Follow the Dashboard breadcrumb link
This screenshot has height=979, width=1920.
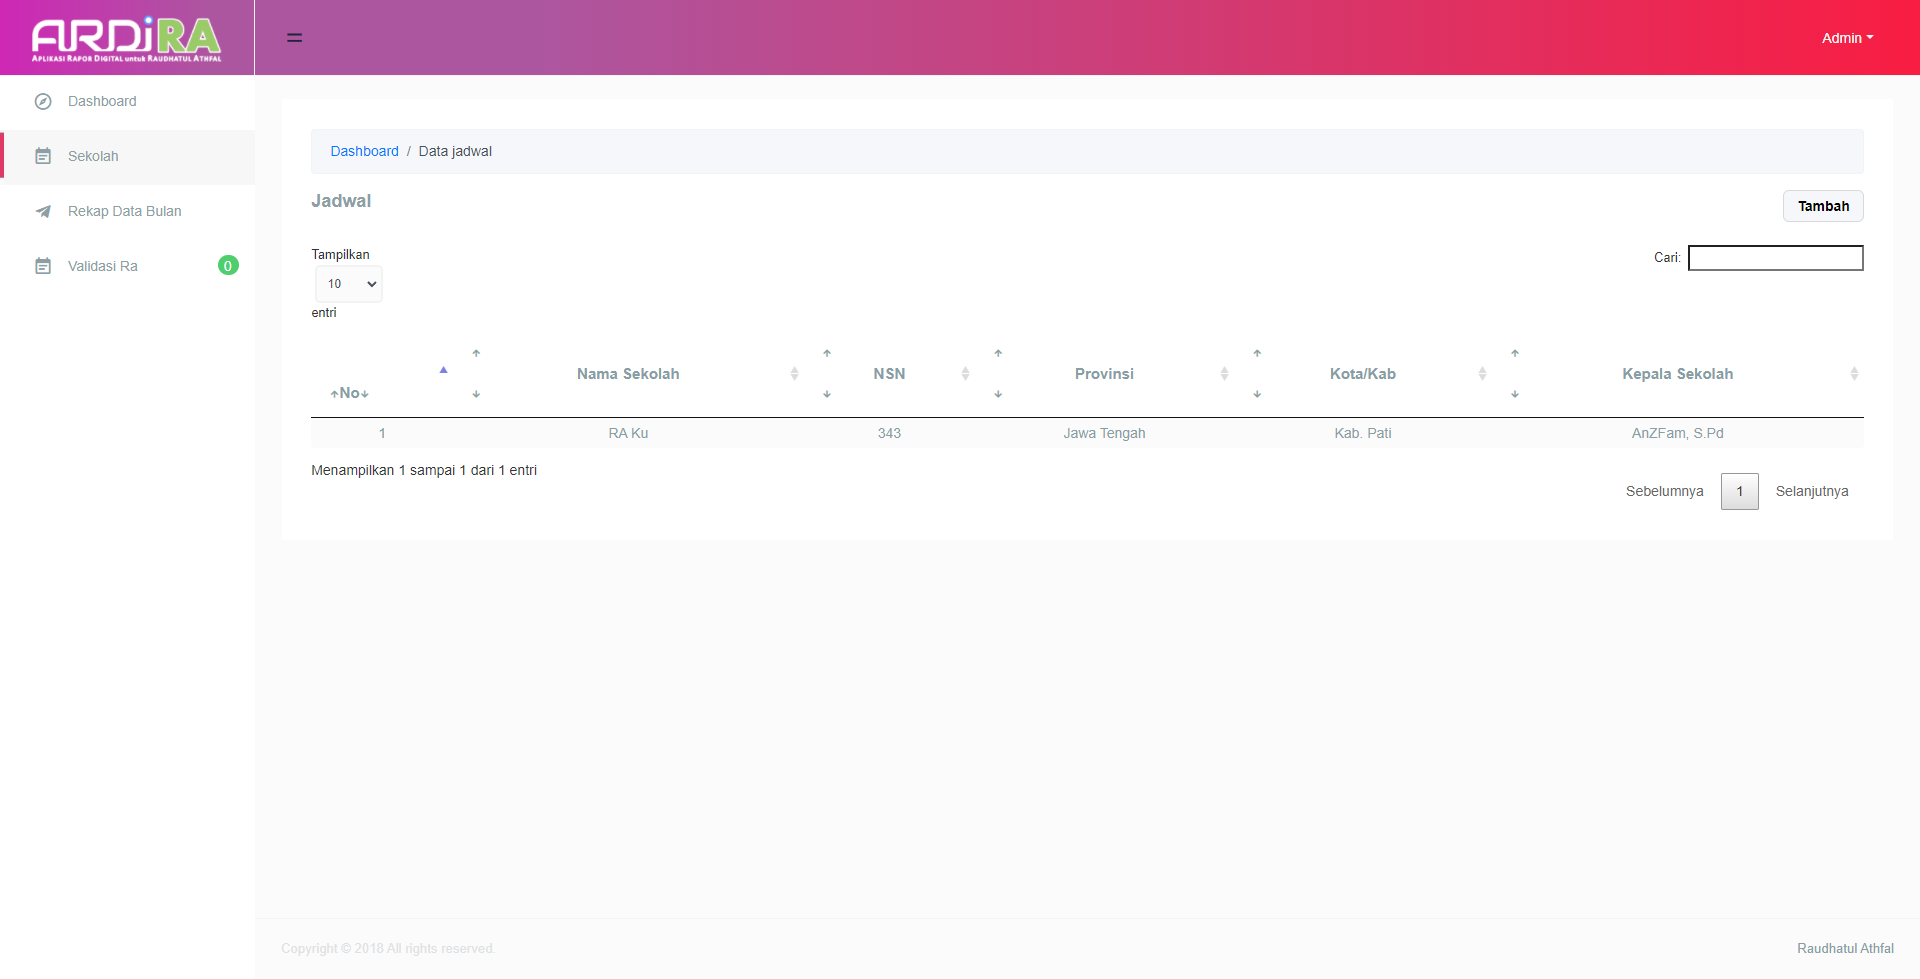pos(364,151)
